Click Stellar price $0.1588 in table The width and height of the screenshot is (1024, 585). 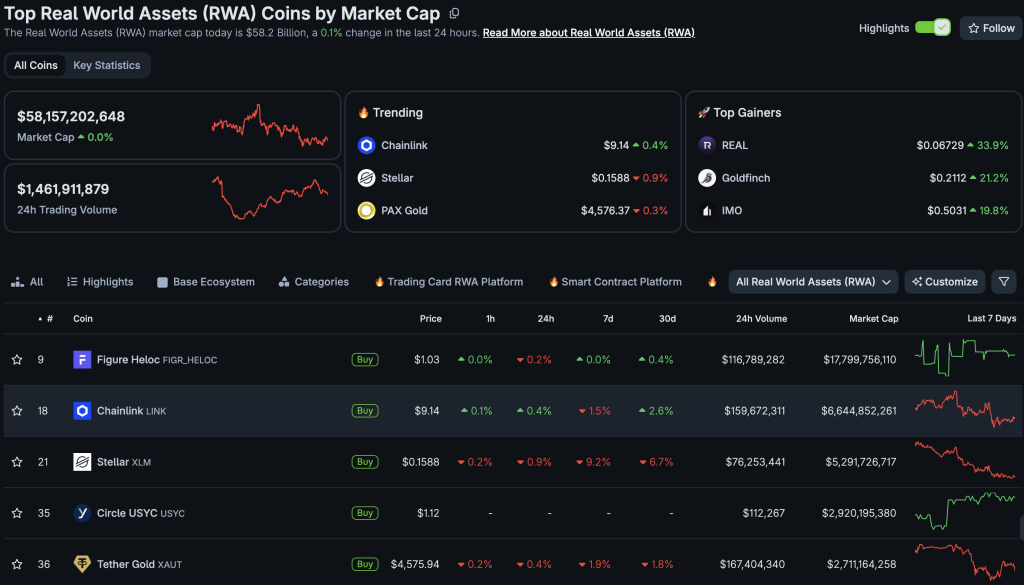point(421,462)
